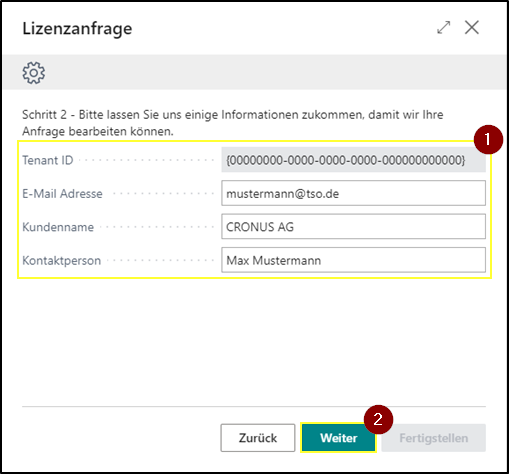This screenshot has height=474, width=509.
Task: Click the E-Mail Adresse label
Action: 62,194
